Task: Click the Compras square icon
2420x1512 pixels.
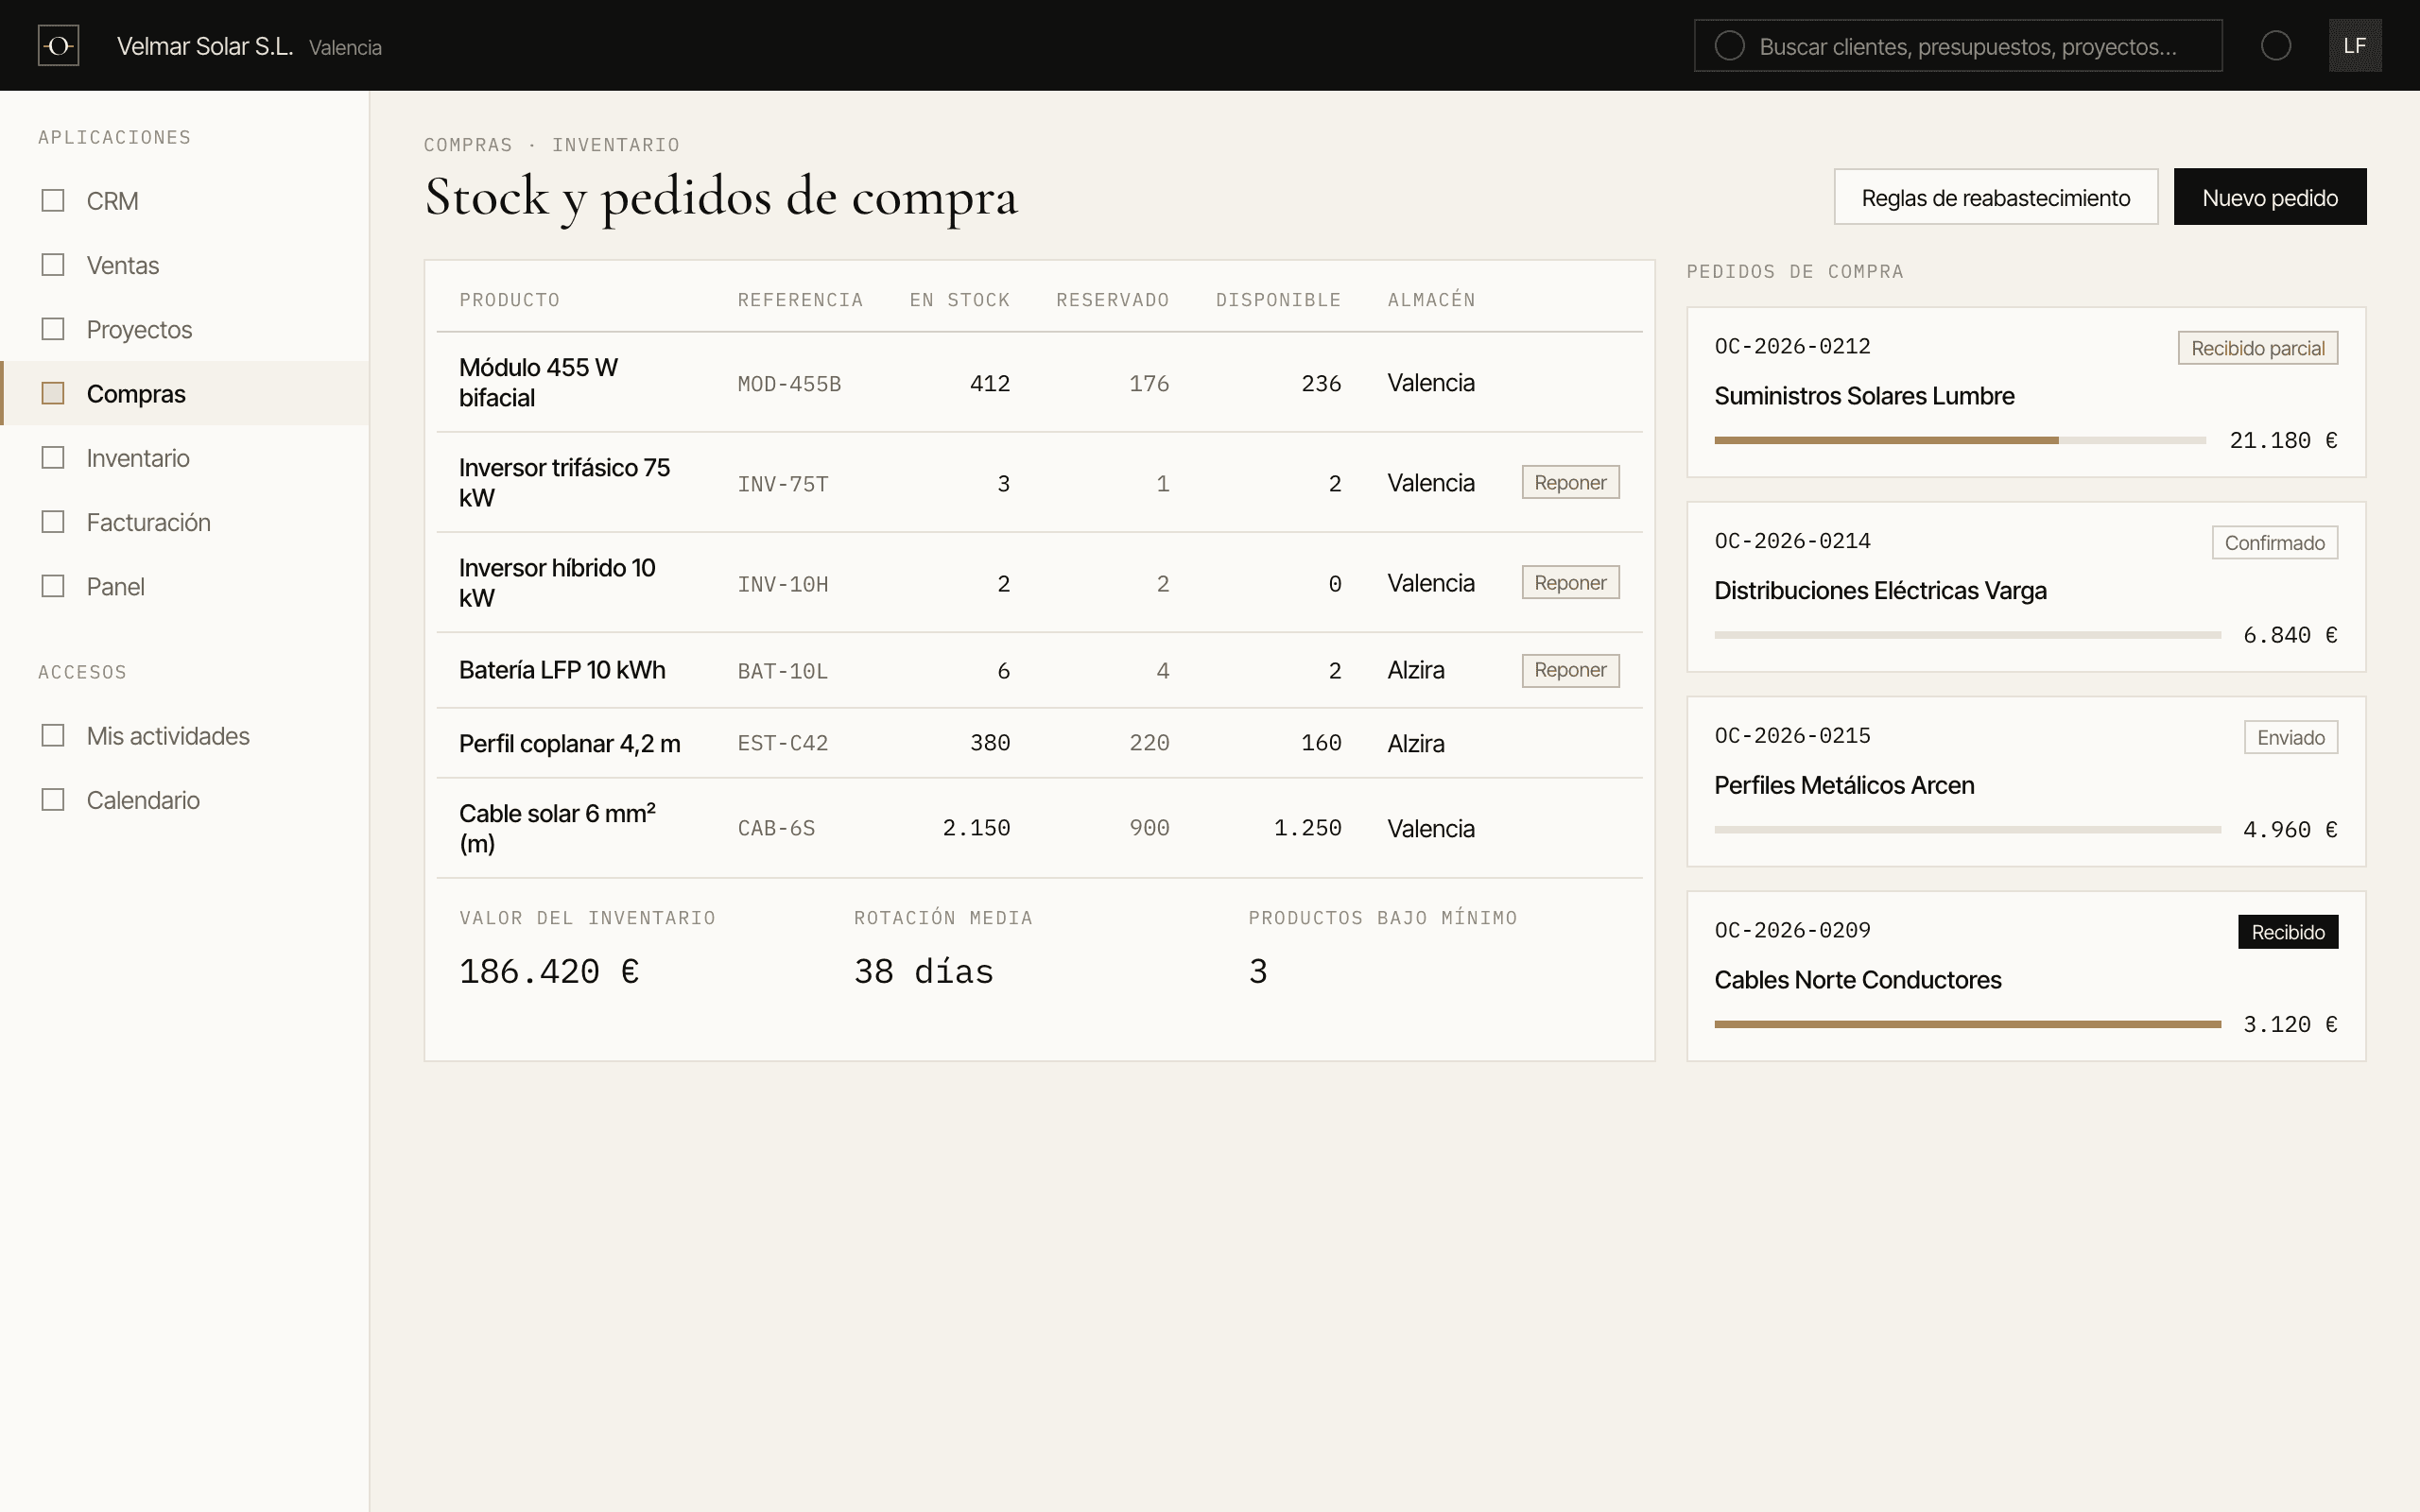Action: pos(53,393)
